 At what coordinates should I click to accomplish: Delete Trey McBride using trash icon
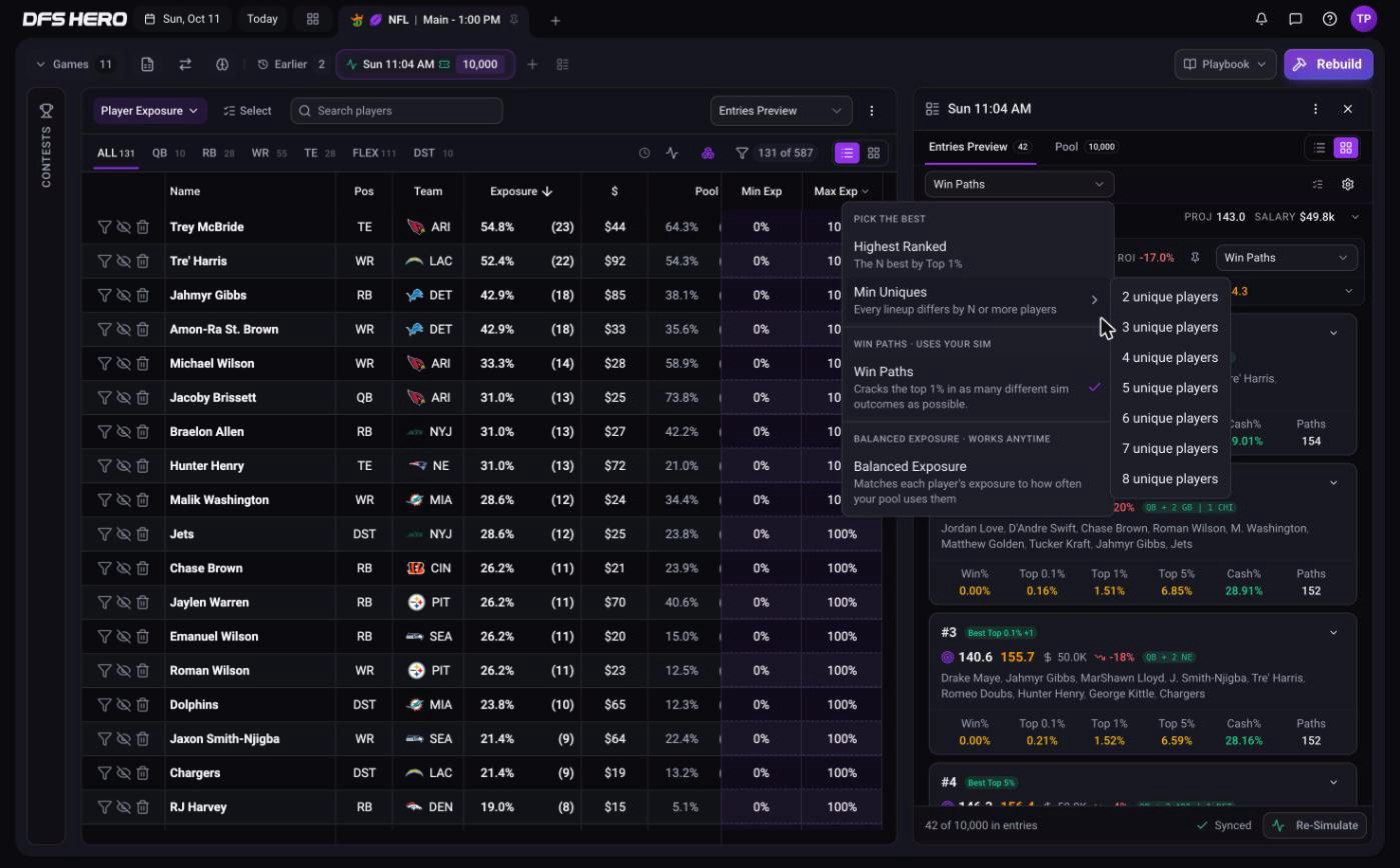[x=143, y=227]
